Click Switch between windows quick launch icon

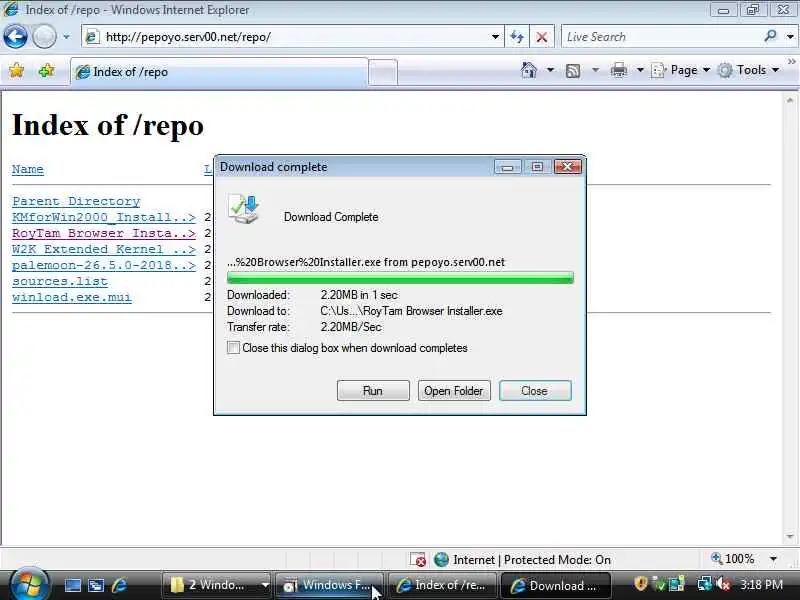tap(96, 586)
